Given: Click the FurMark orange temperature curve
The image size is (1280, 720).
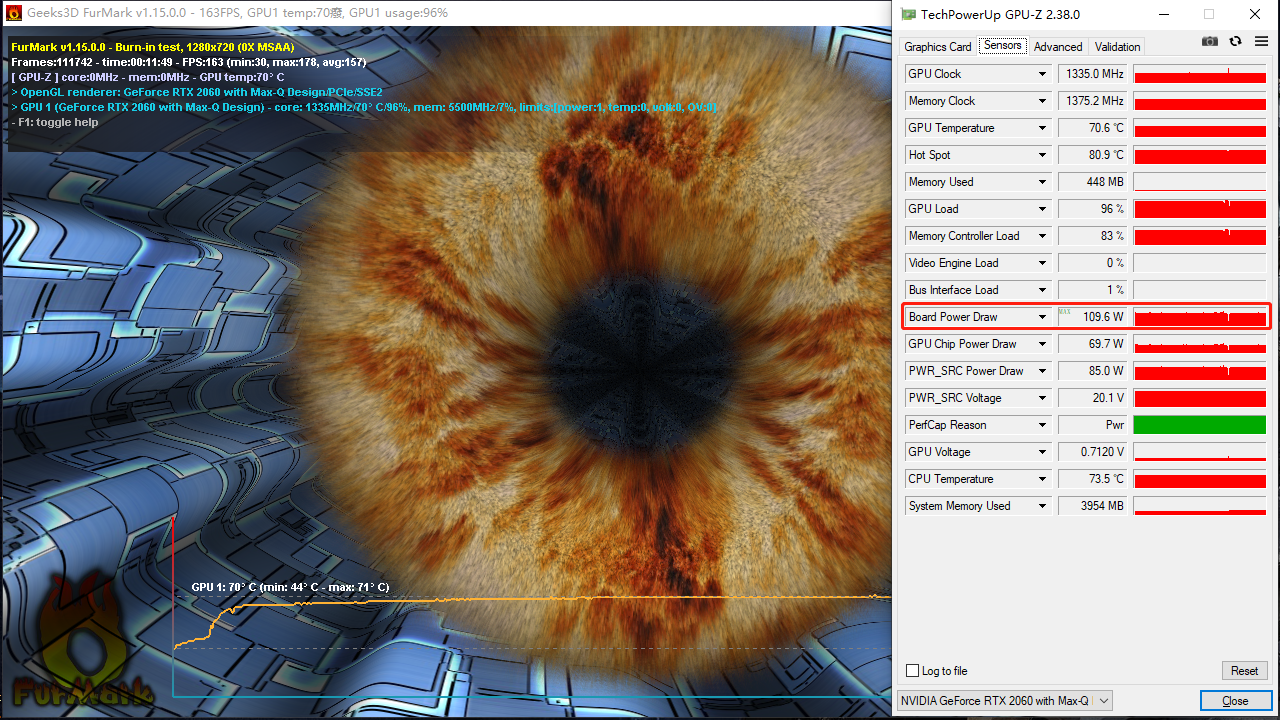Looking at the screenshot, I should tap(530, 599).
